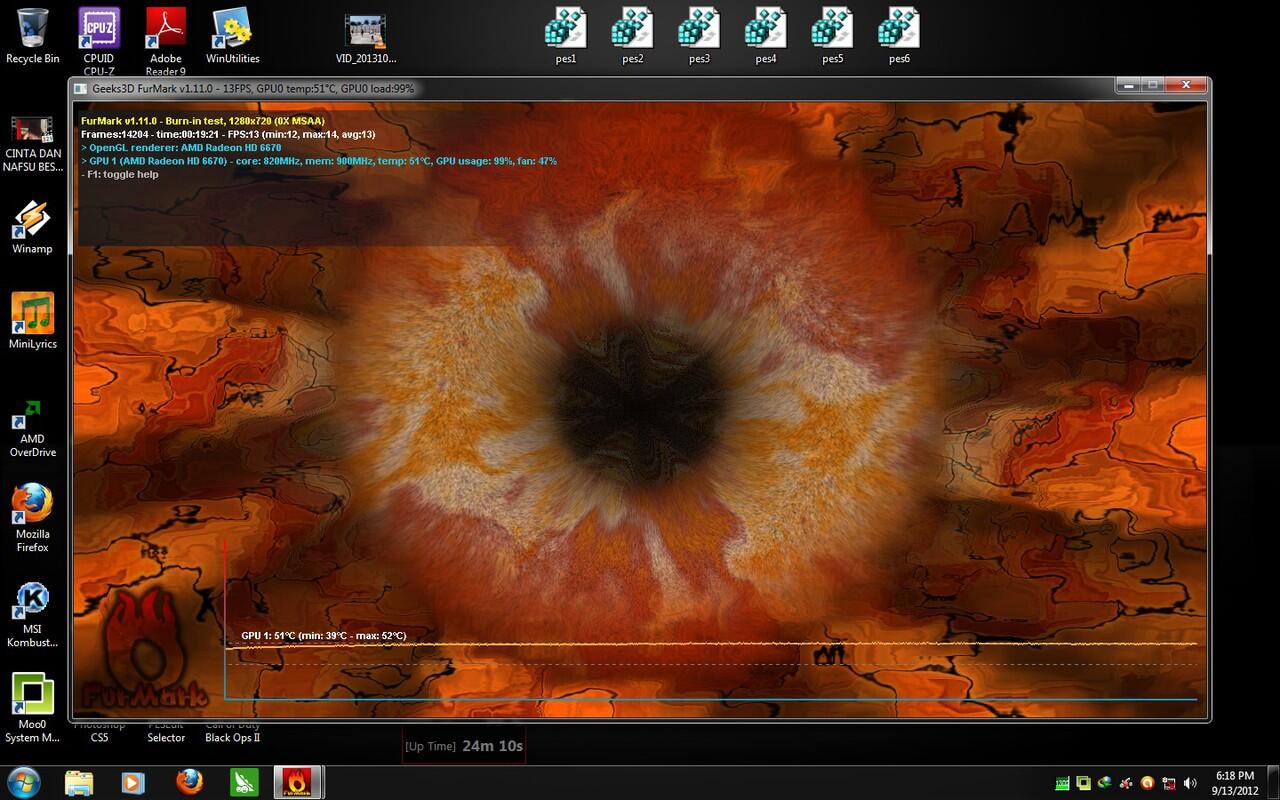Select the pes5 registry file
The height and width of the screenshot is (800, 1280).
coord(832,36)
